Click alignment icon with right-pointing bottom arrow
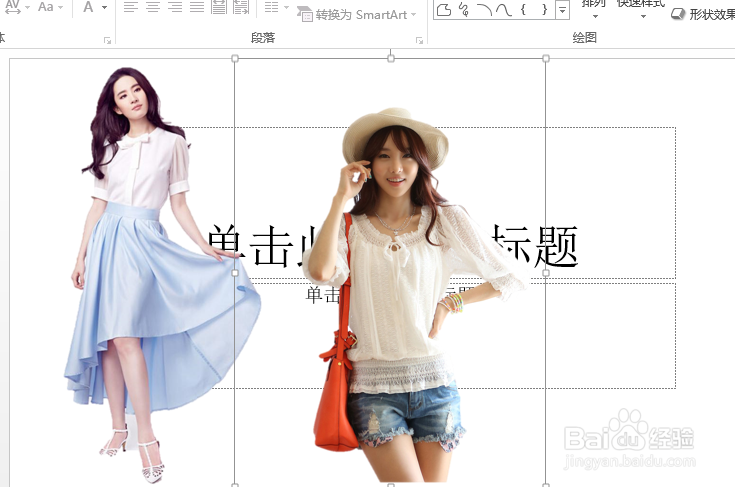This screenshot has height=487, width=735. (241, 7)
